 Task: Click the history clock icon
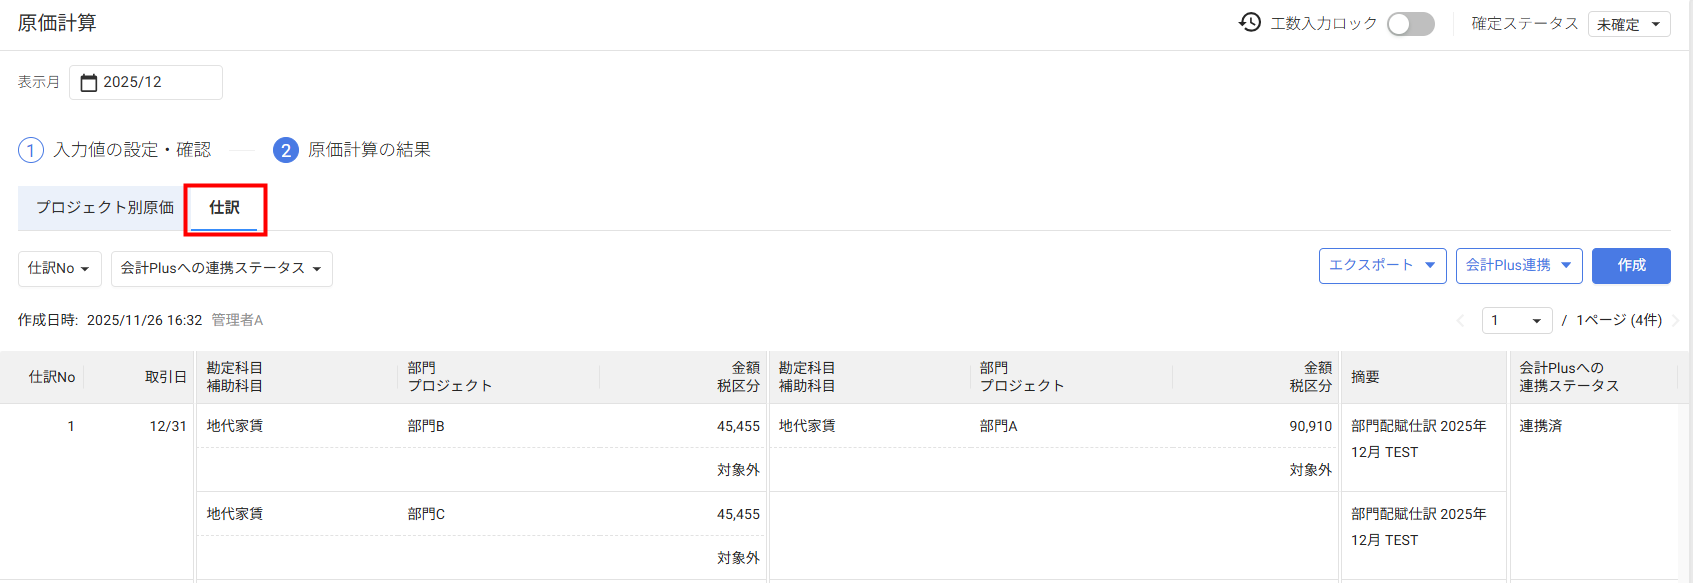point(1249,22)
